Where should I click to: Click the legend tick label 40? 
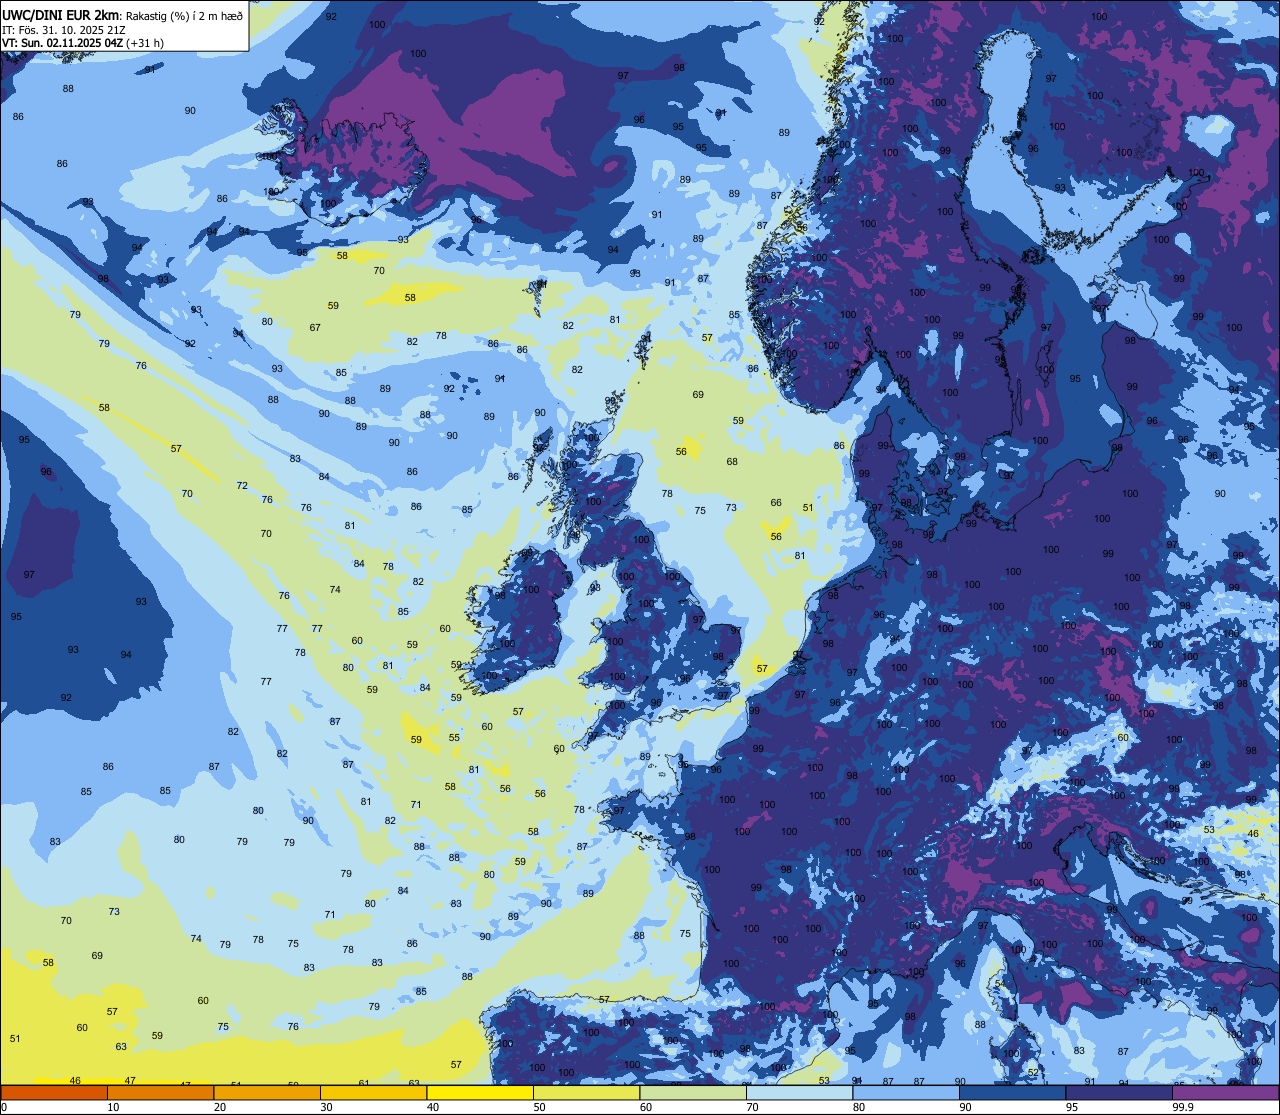point(433,1107)
